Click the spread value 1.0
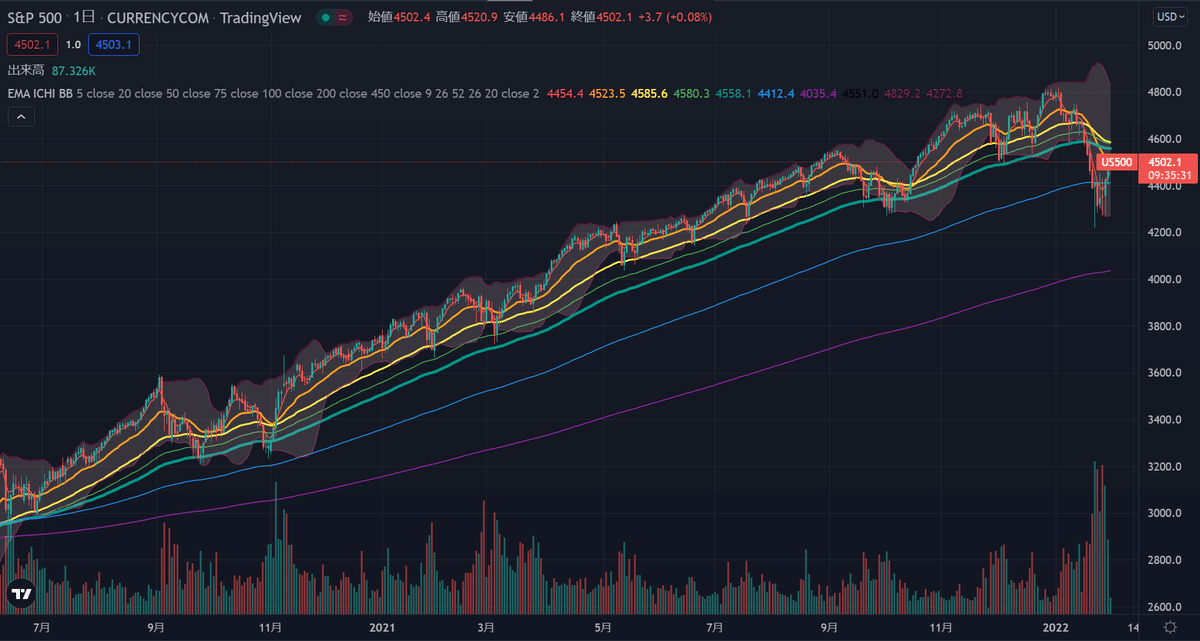Viewport: 1200px width, 641px height. pos(74,44)
